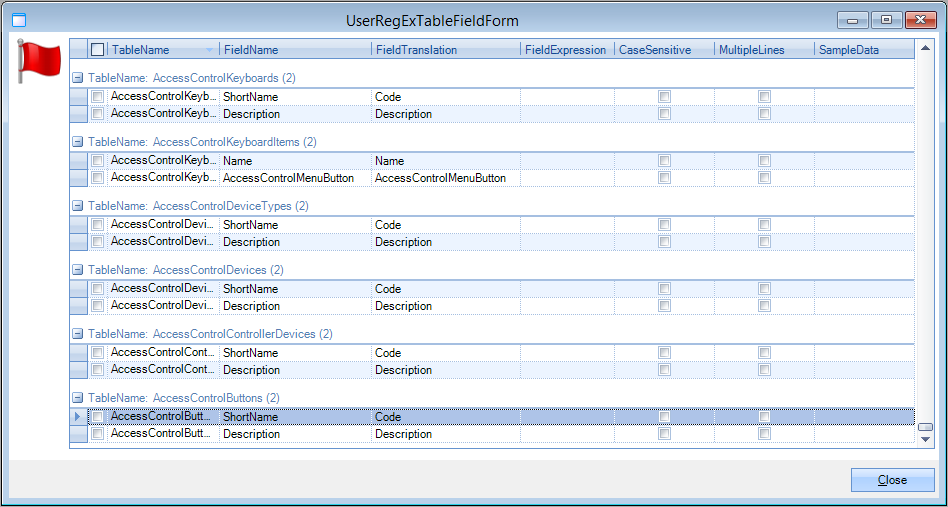Click the vertical scrollbar thumb
The width and height of the screenshot is (948, 507).
(925, 427)
